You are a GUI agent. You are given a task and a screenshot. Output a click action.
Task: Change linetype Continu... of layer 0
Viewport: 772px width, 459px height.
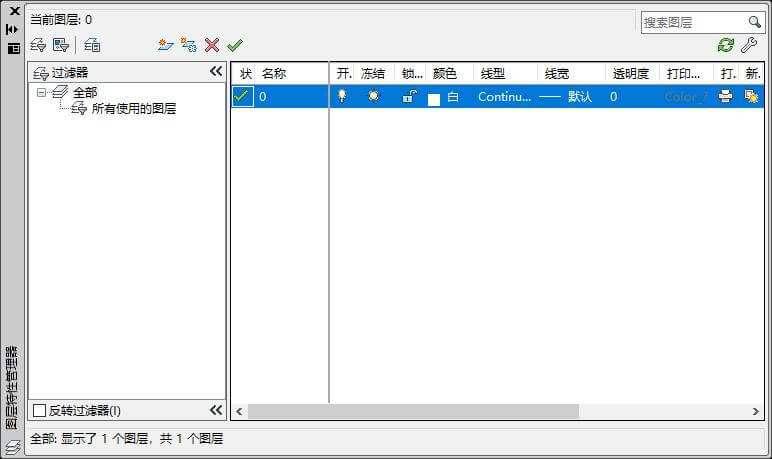[x=504, y=97]
